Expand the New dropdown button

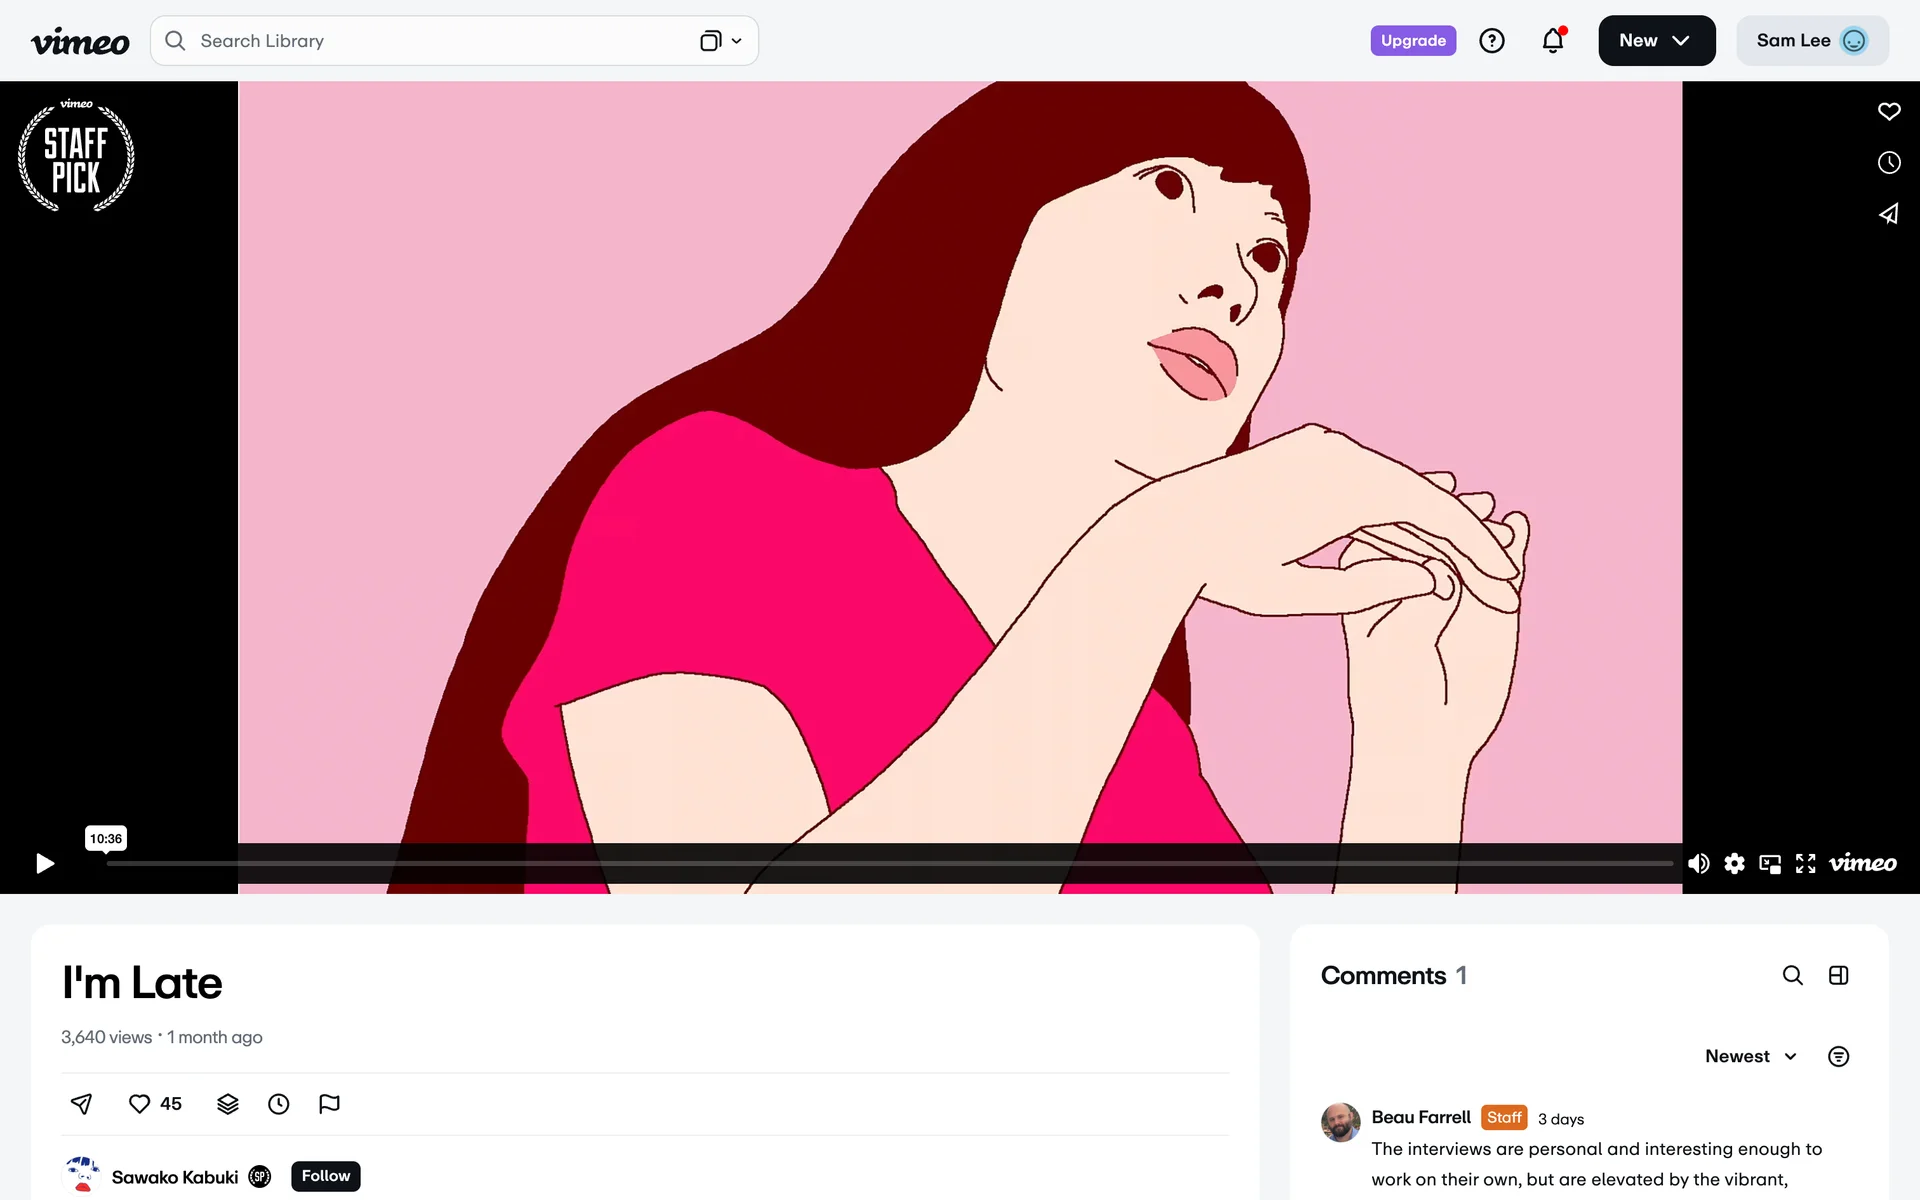pos(1656,41)
